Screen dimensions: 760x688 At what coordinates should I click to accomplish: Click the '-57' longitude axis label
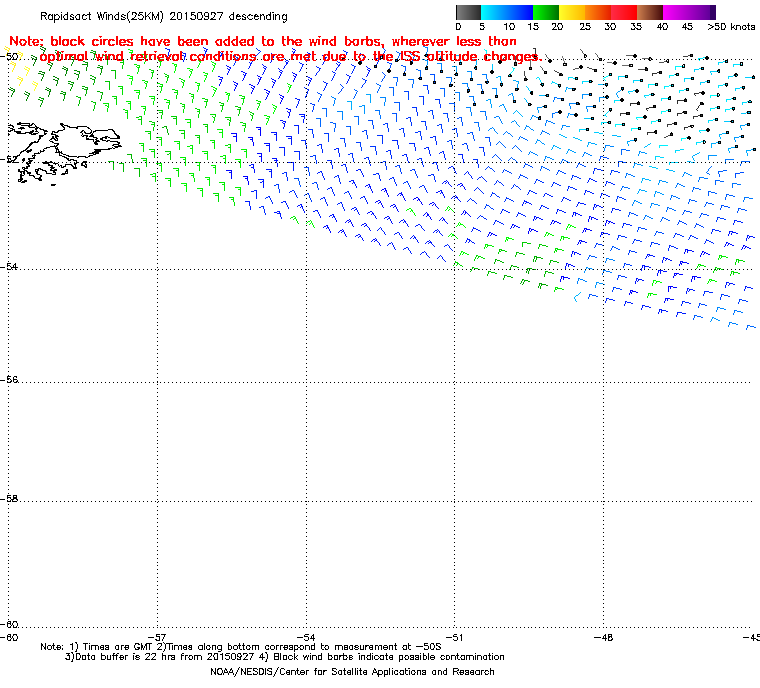pyautogui.click(x=157, y=637)
